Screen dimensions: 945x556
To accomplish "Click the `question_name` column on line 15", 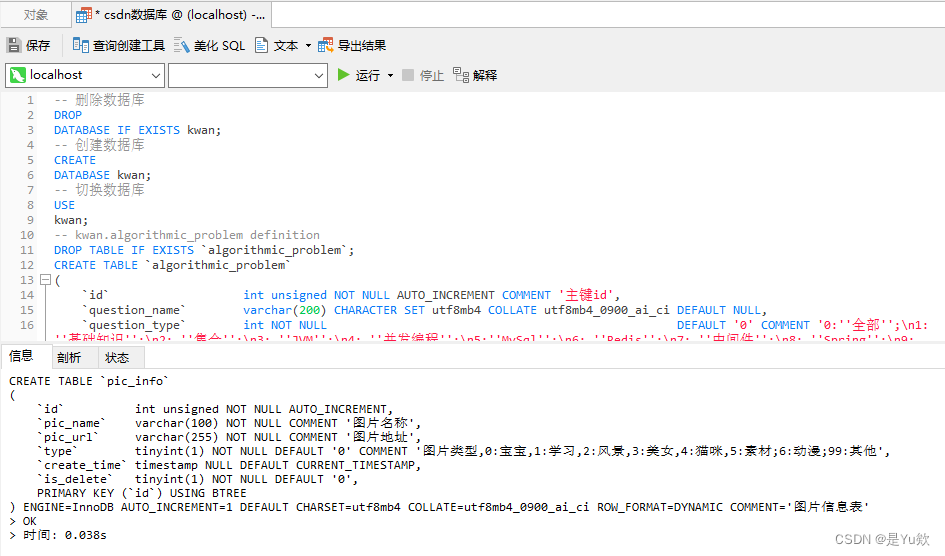I will tap(134, 310).
